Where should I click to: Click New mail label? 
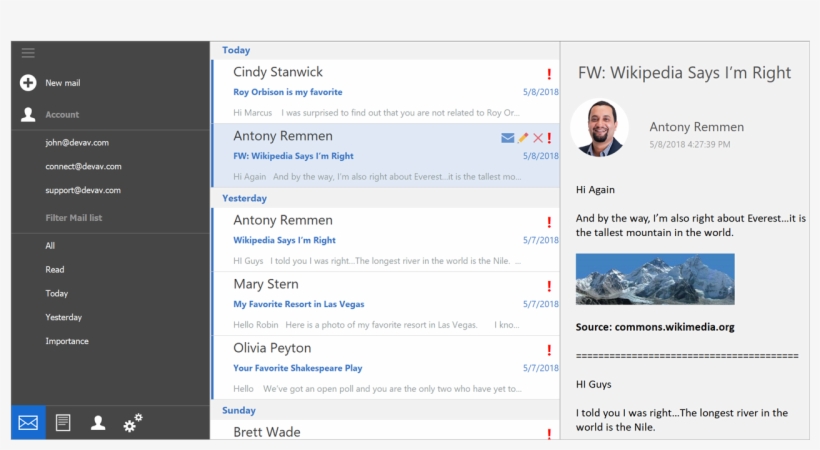point(63,83)
